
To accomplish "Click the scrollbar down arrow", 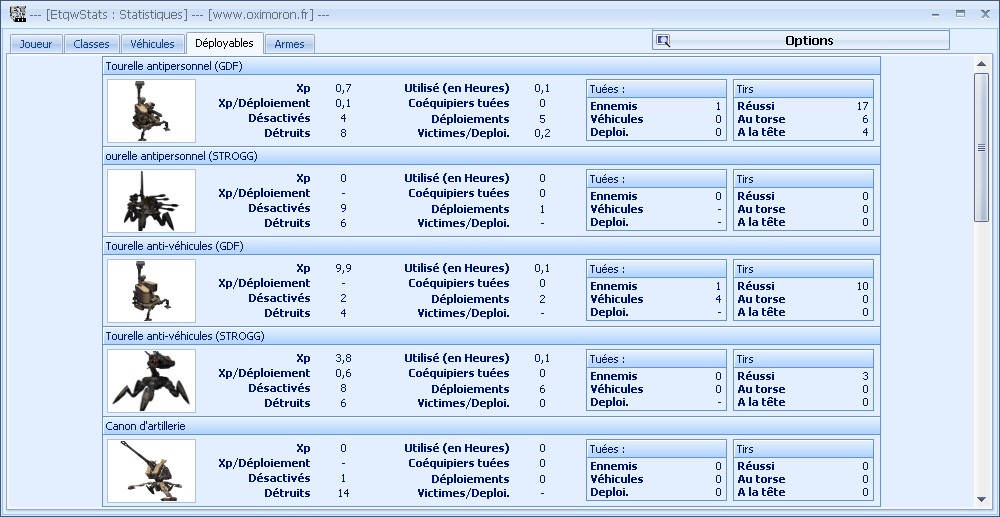I will 981,499.
